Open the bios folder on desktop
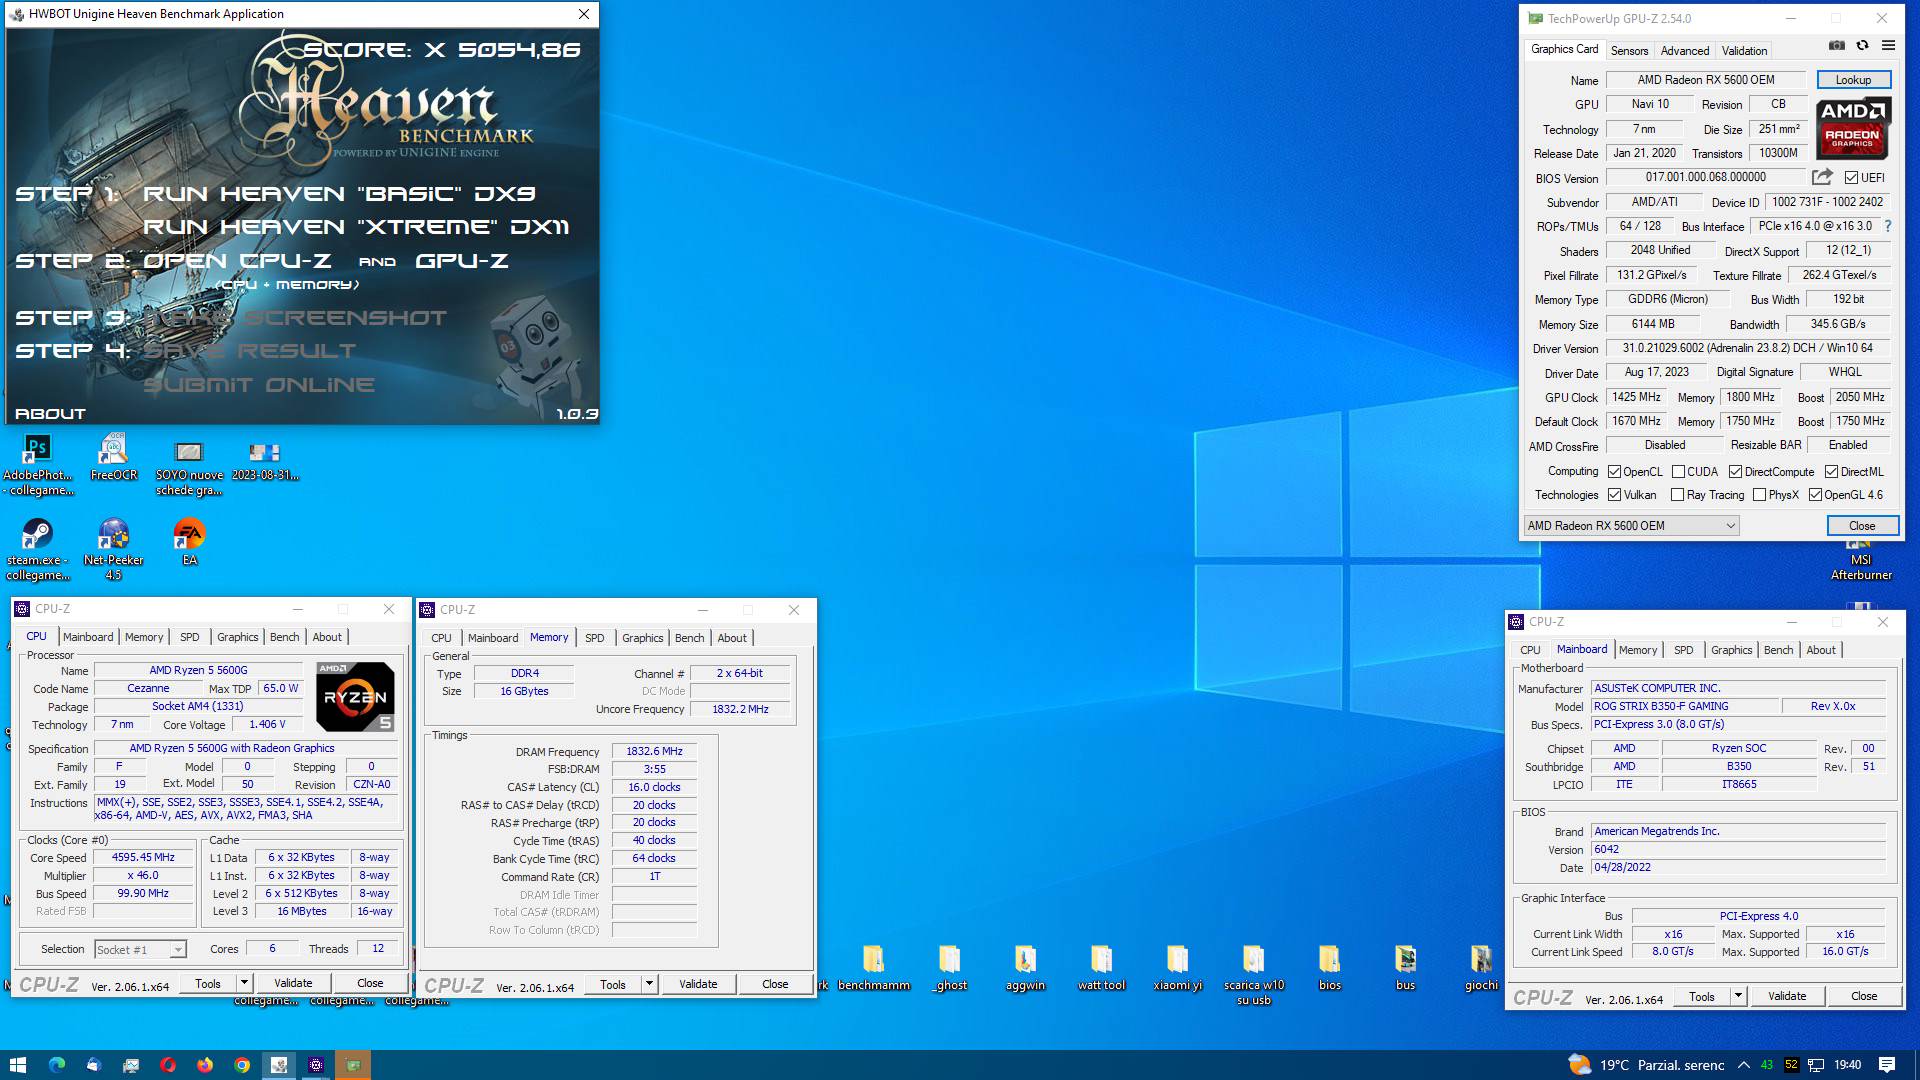The width and height of the screenshot is (1920, 1080). pos(1329,968)
